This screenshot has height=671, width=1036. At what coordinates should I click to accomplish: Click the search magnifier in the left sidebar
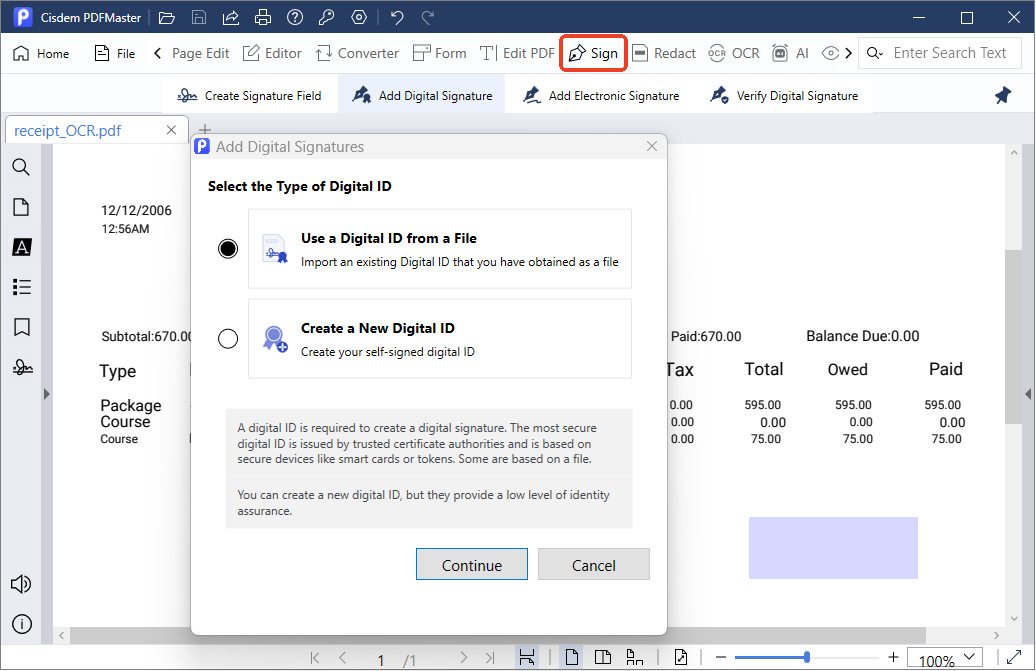point(21,167)
